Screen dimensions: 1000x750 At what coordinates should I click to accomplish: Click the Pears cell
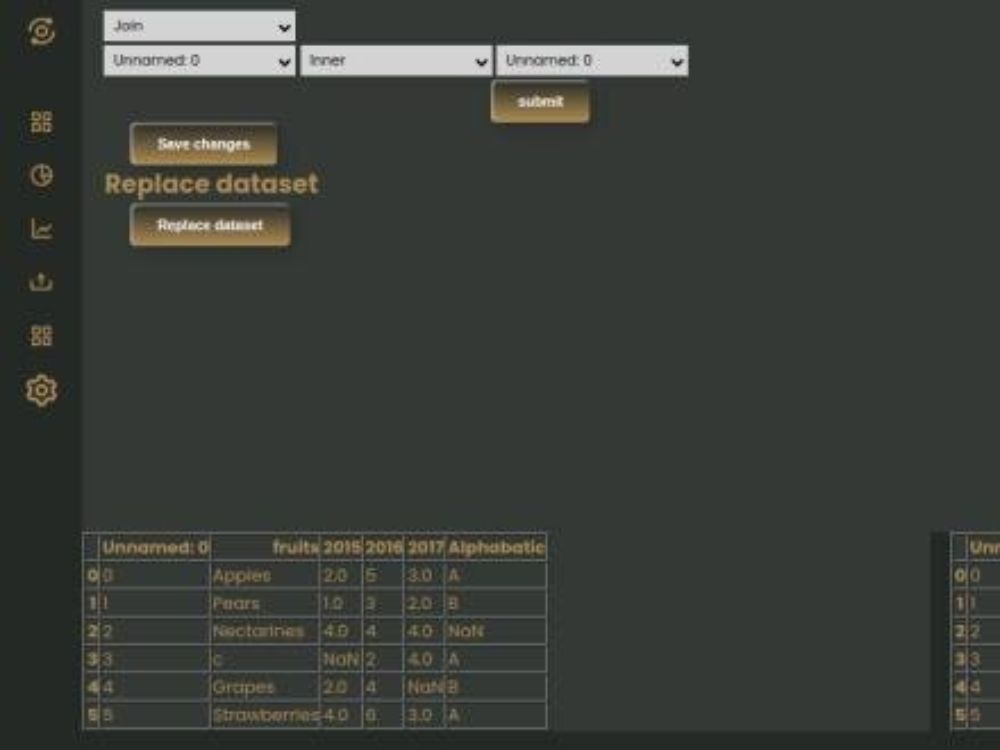265,603
